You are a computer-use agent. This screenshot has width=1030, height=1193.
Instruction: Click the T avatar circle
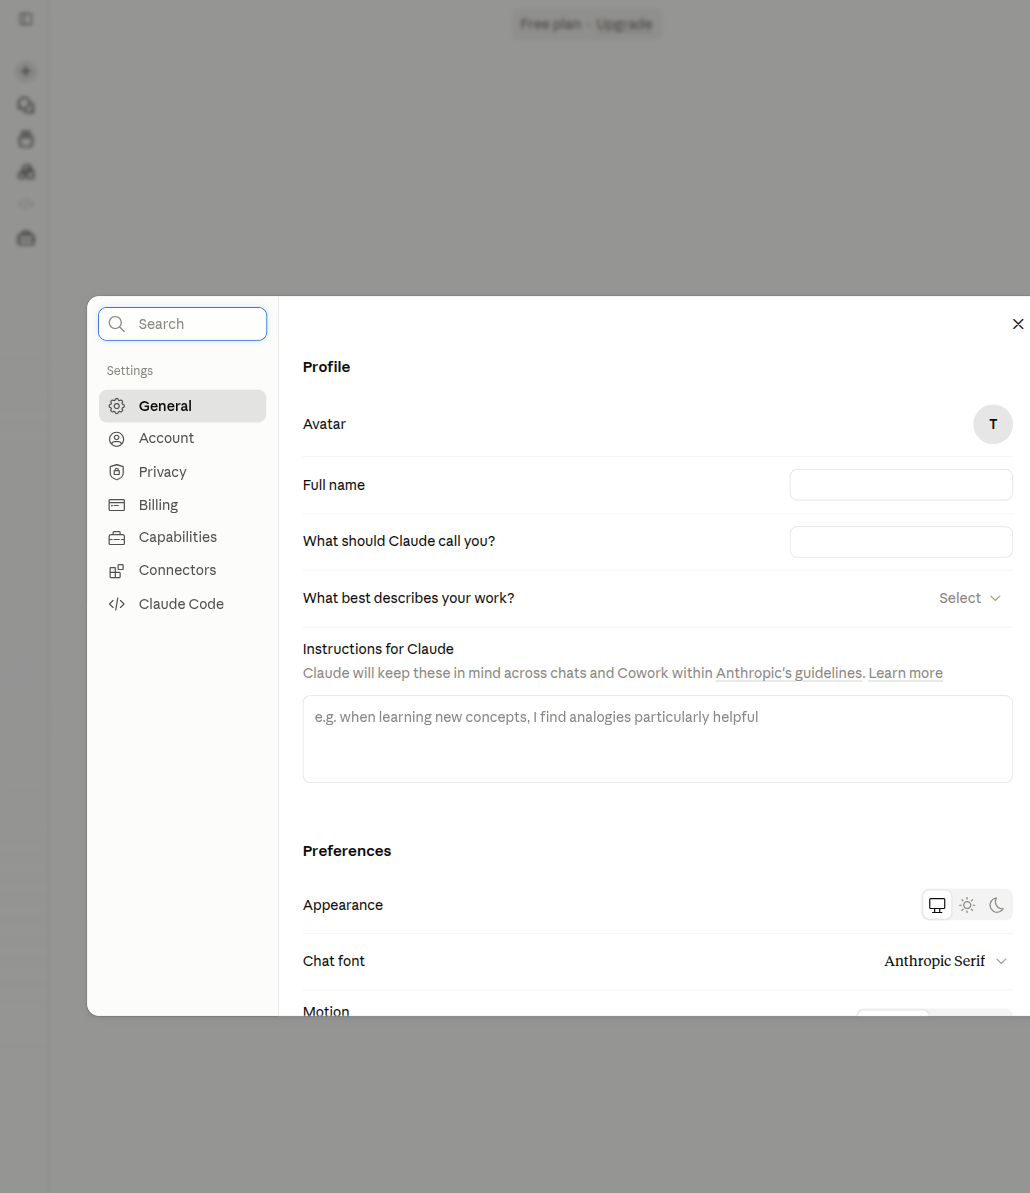tap(993, 425)
